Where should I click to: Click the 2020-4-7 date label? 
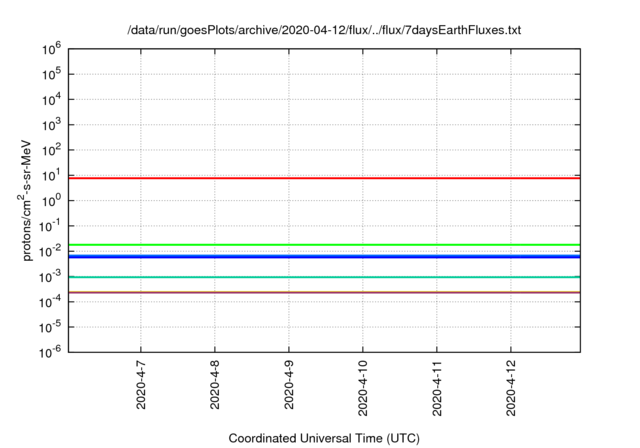(x=141, y=385)
